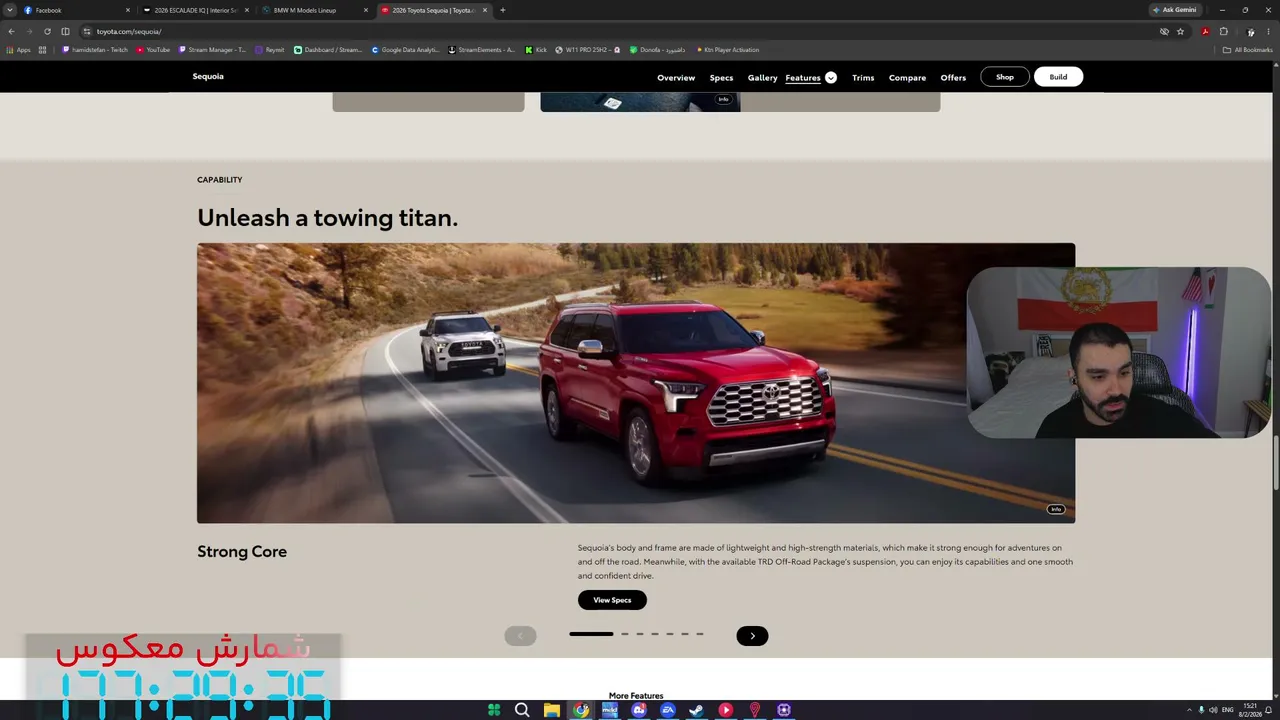The width and height of the screenshot is (1280, 720).
Task: Select the 2026 Toyota Sequoia tab
Action: pos(433,10)
